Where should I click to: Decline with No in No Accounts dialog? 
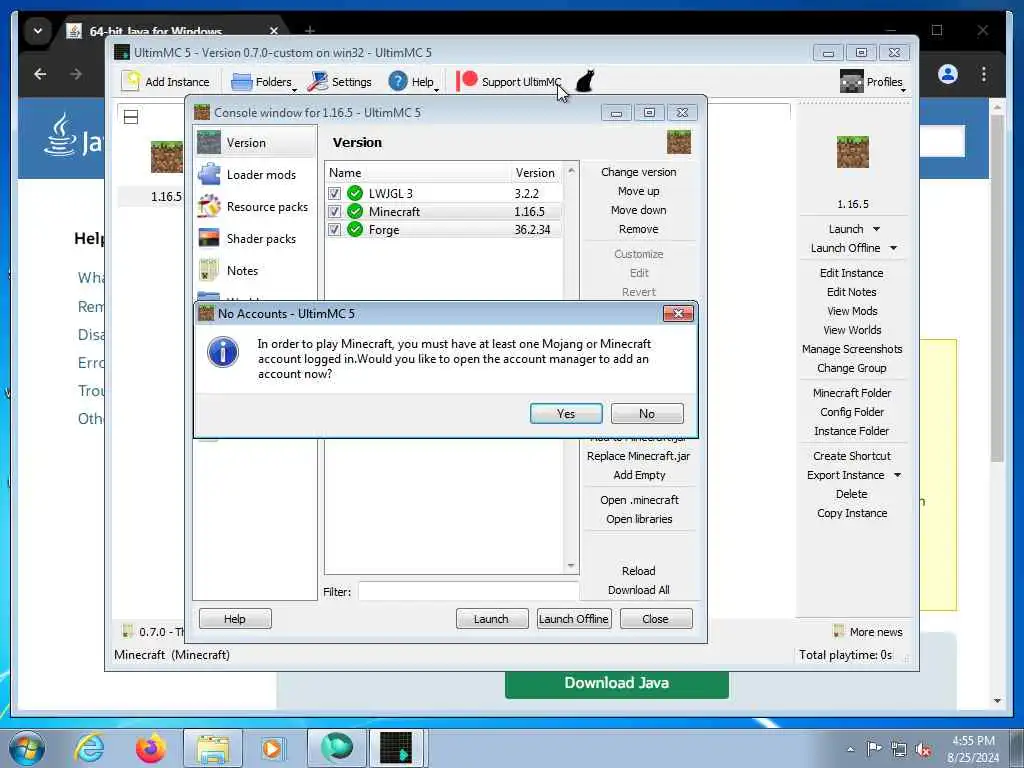[647, 413]
